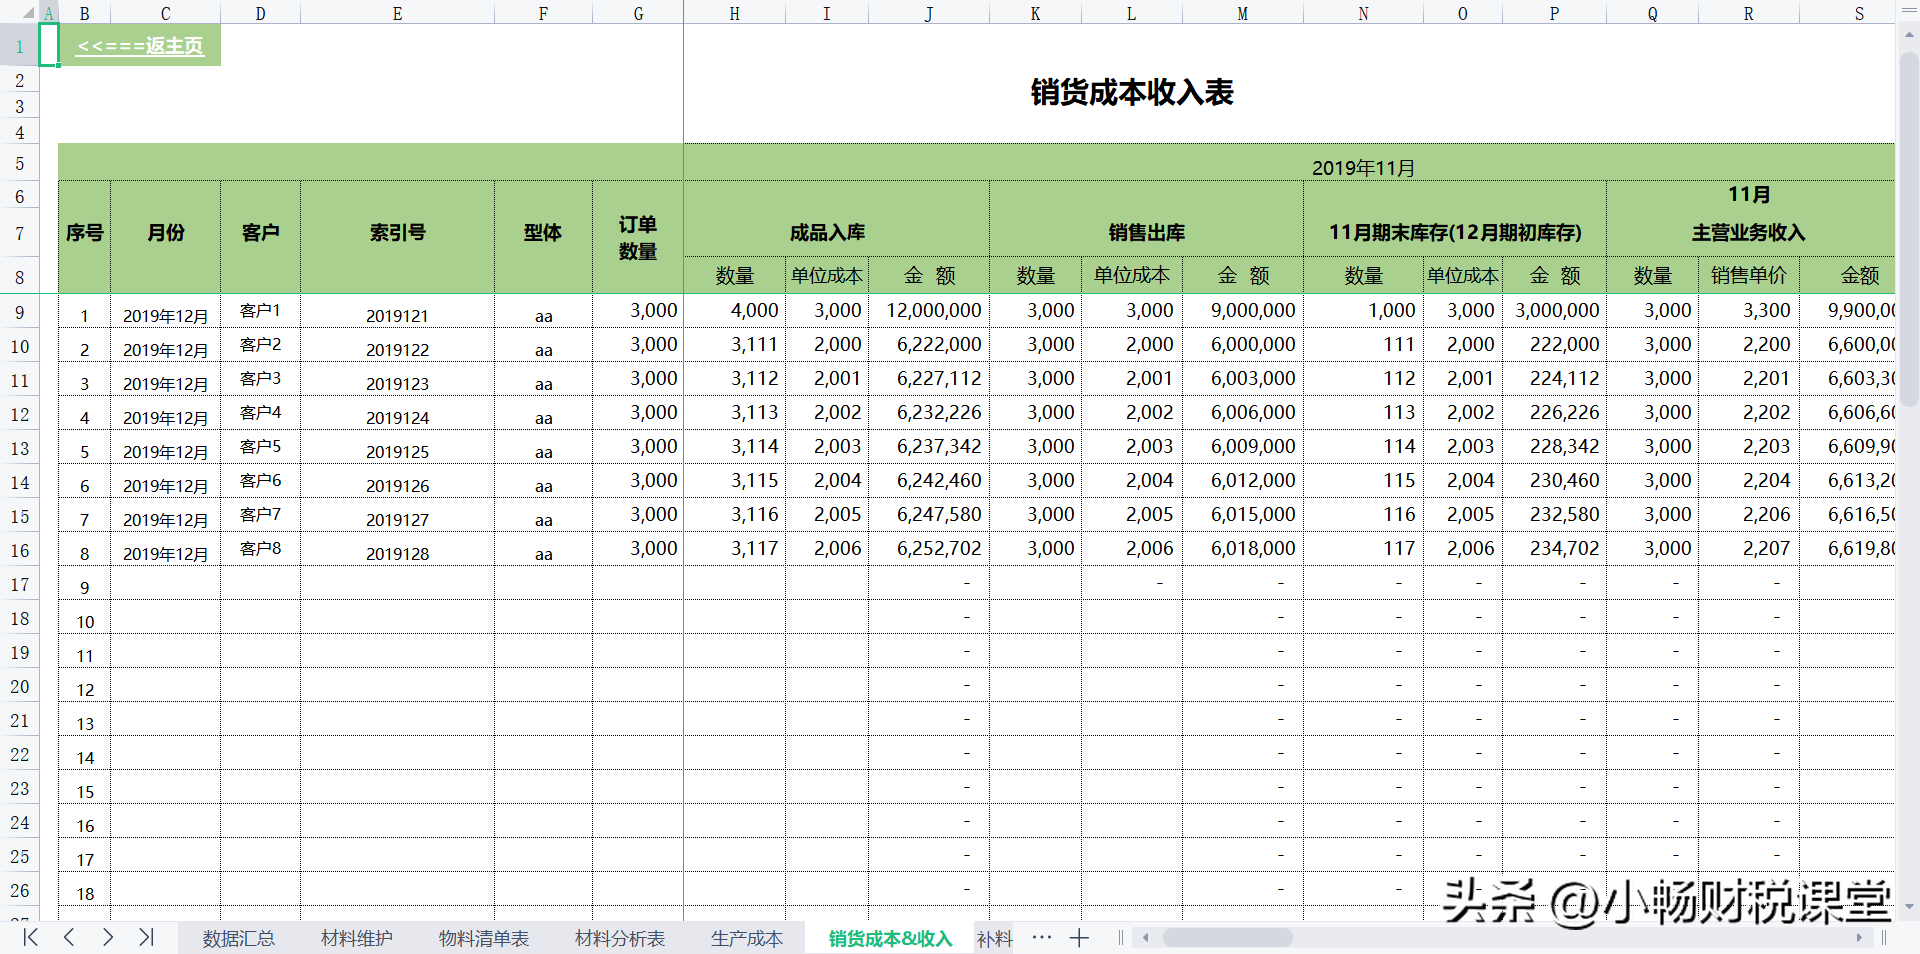
Task: Select column M header
Action: click(1243, 13)
